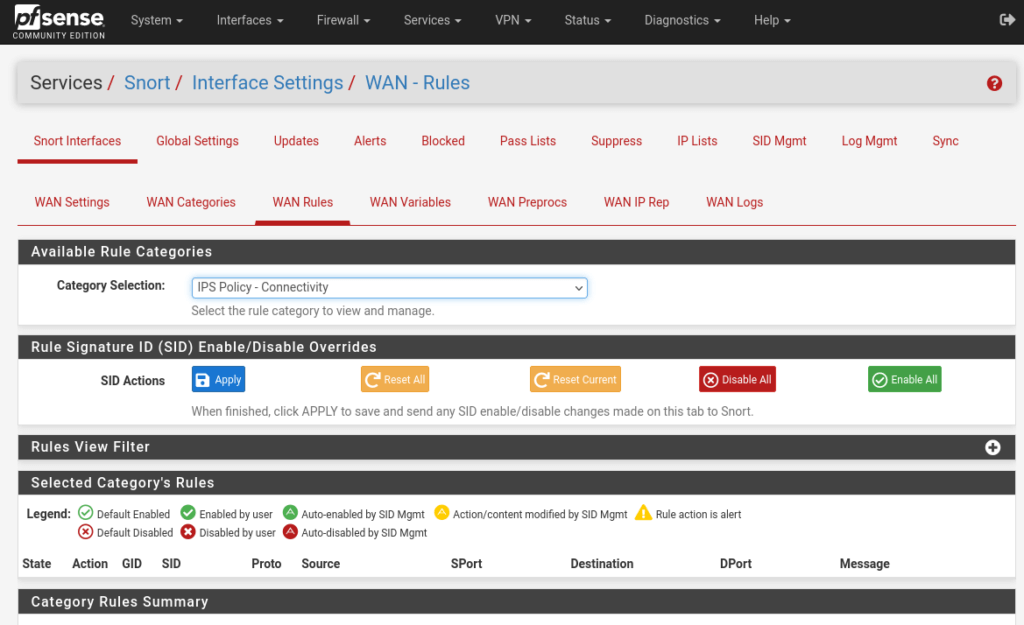The width and height of the screenshot is (1024, 625).
Task: Open the WAN Variables tab
Action: pyautogui.click(x=410, y=202)
